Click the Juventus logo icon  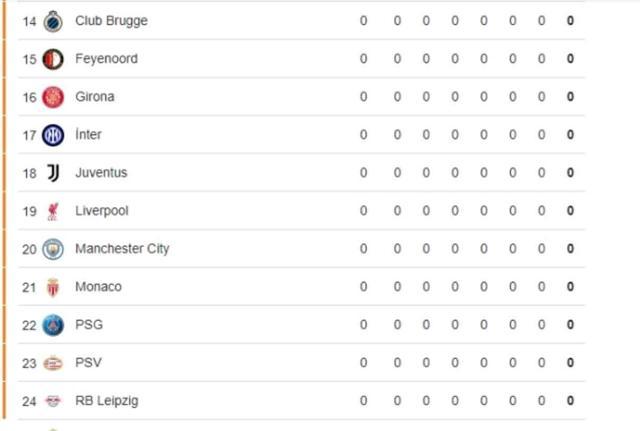tap(53, 173)
